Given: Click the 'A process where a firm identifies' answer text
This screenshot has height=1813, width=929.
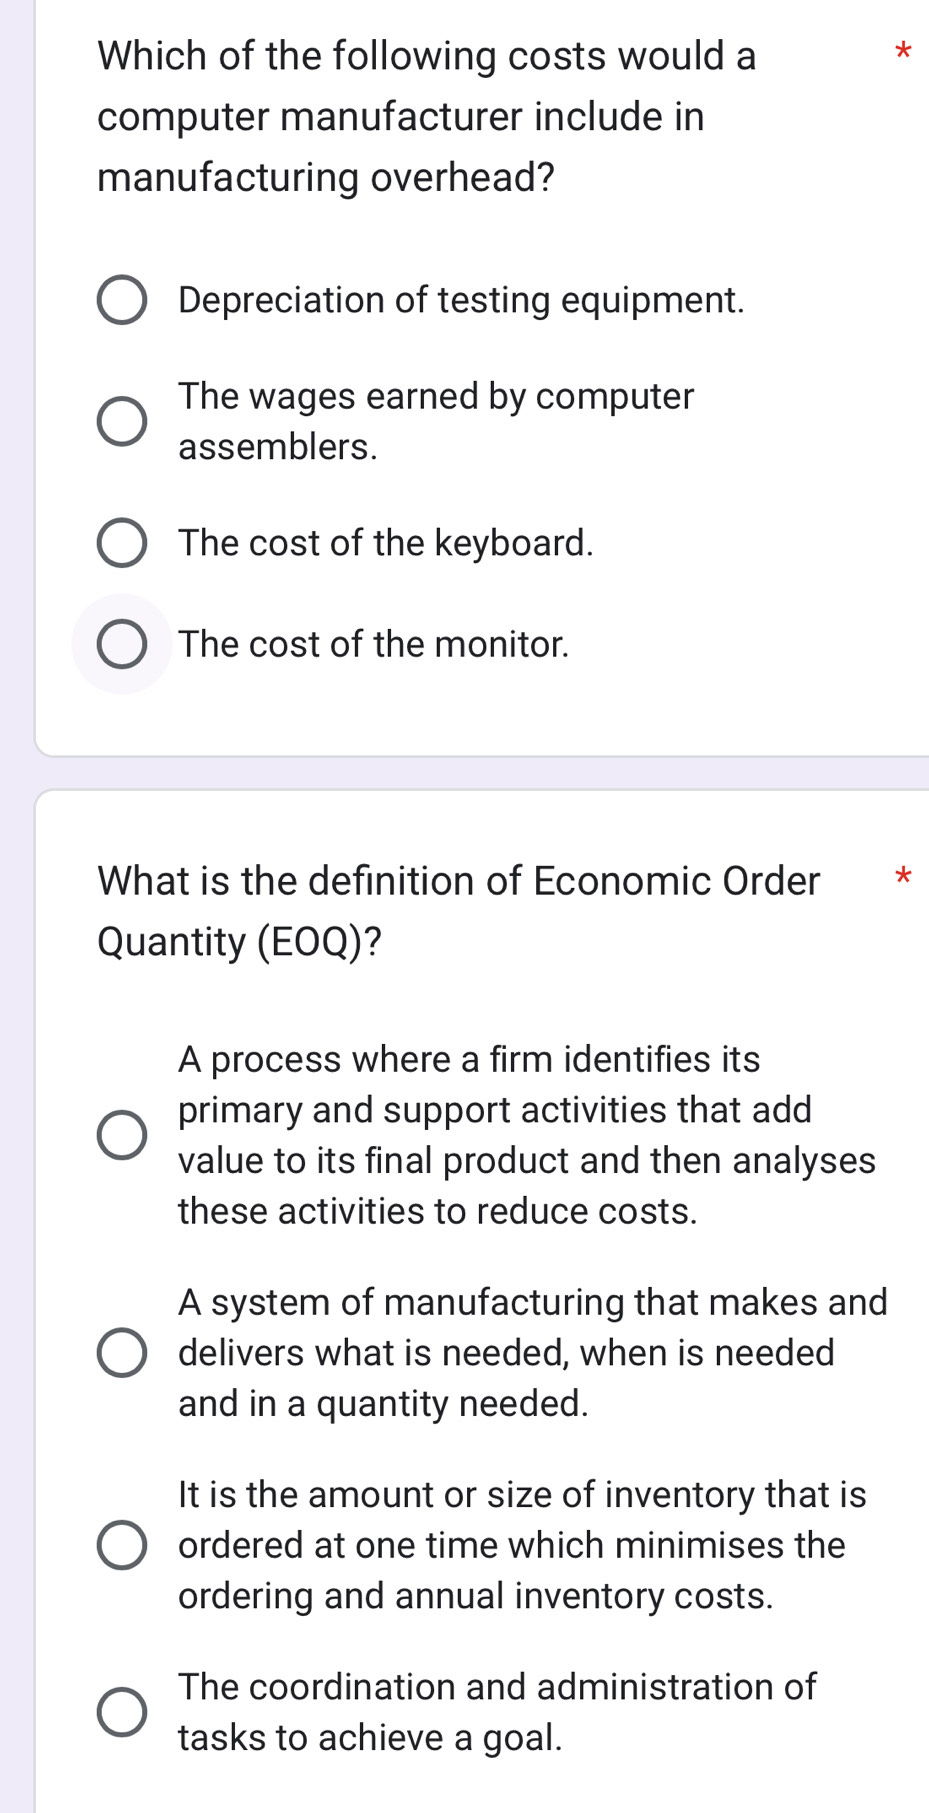Looking at the screenshot, I should [x=469, y=1059].
